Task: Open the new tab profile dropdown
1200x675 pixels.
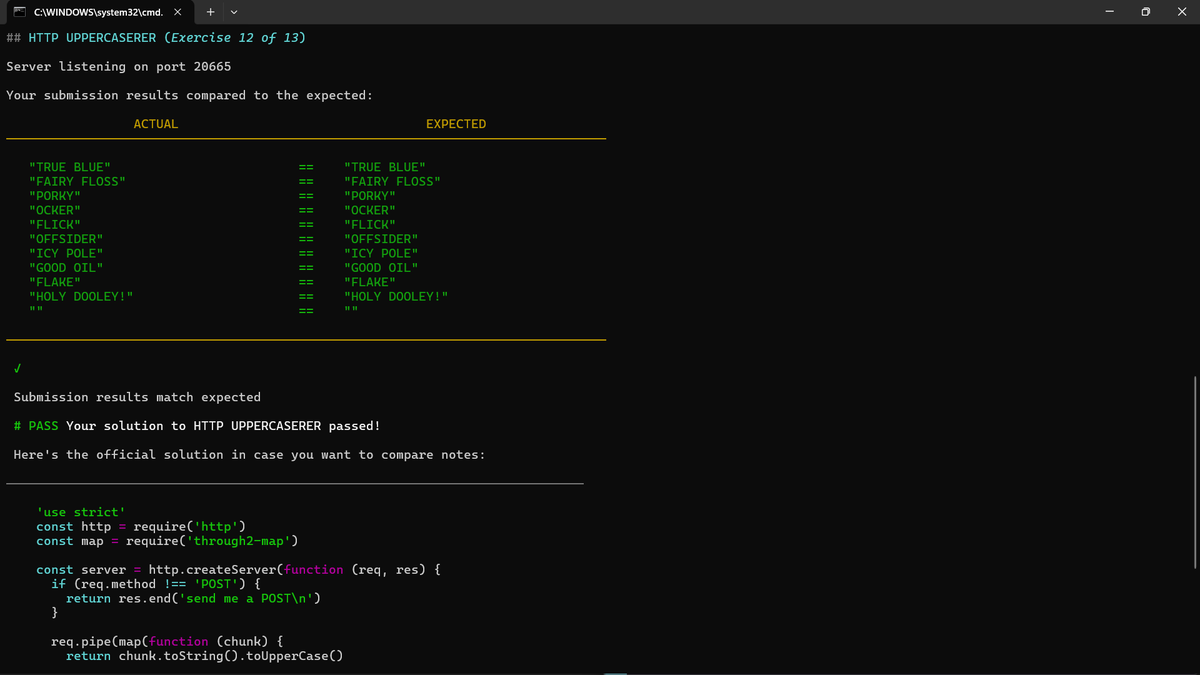Action: coord(233,13)
